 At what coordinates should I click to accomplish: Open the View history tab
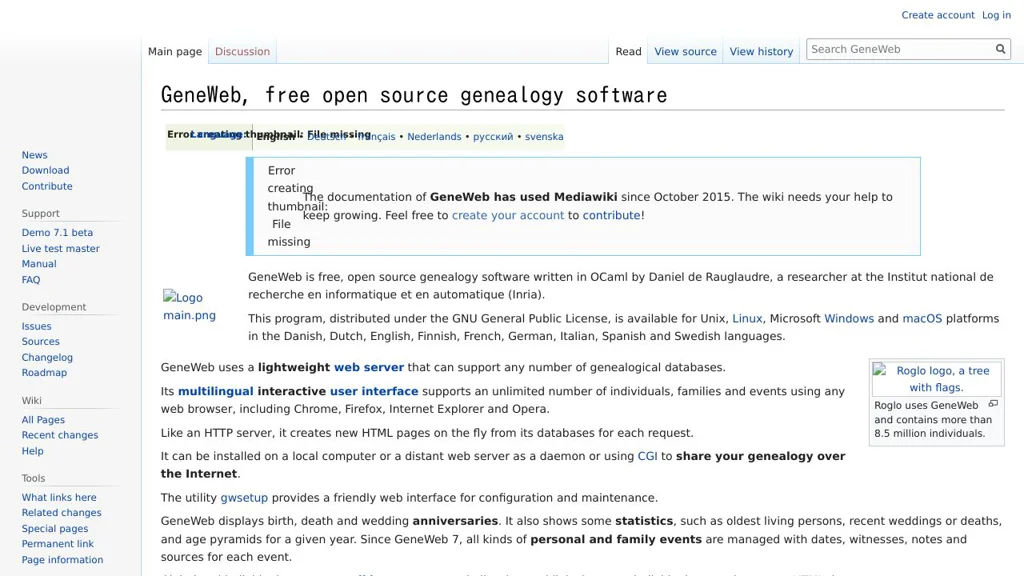761,51
